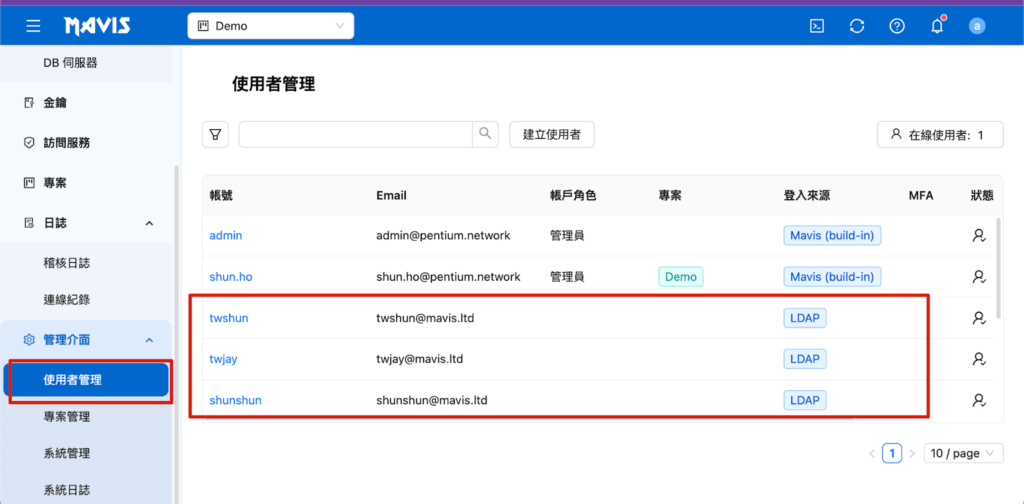Open the terminal console icon
Image resolution: width=1024 pixels, height=504 pixels.
tap(817, 26)
